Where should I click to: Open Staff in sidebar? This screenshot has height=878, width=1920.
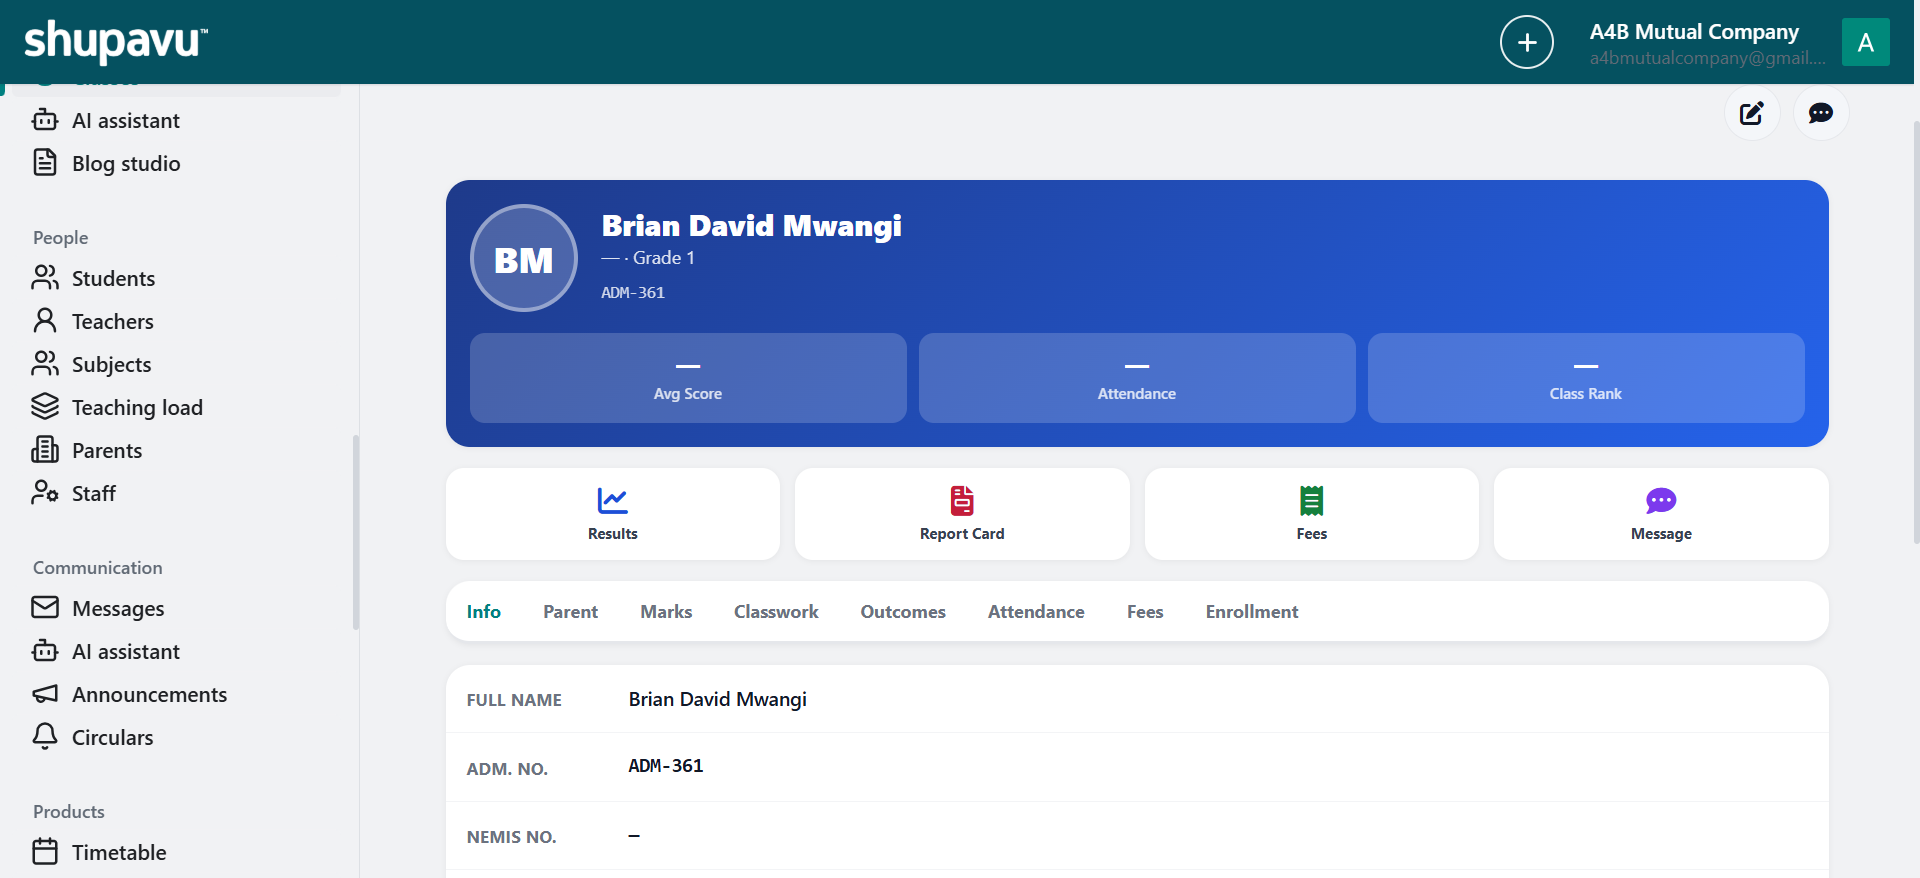point(74,494)
